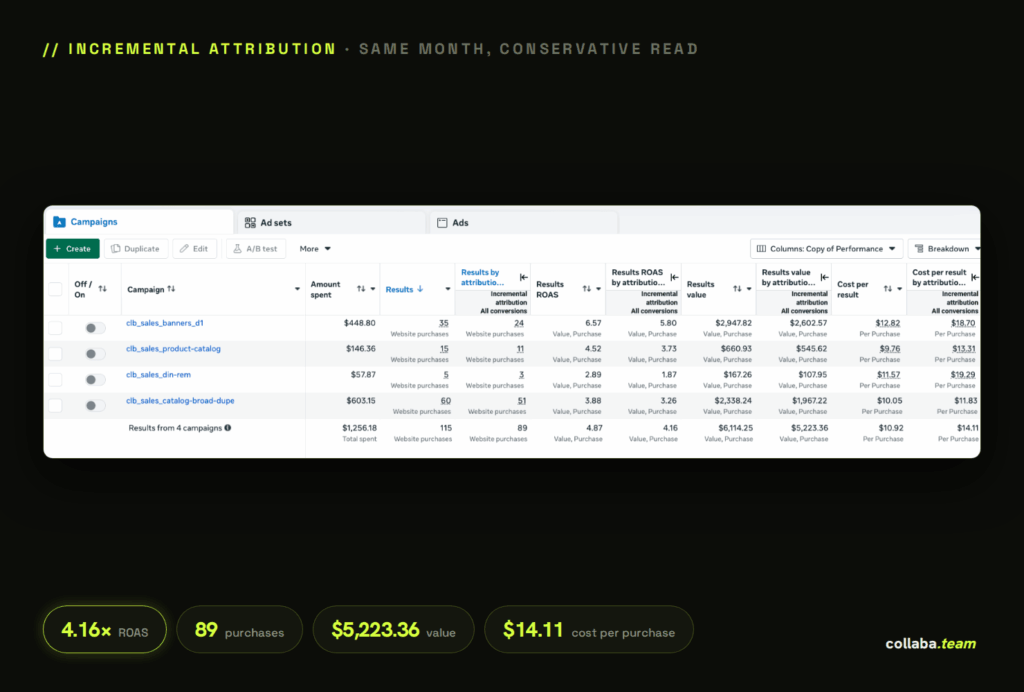Screen dimensions: 1024x692
Task: Click the Campaigns folder icon
Action: [59, 222]
